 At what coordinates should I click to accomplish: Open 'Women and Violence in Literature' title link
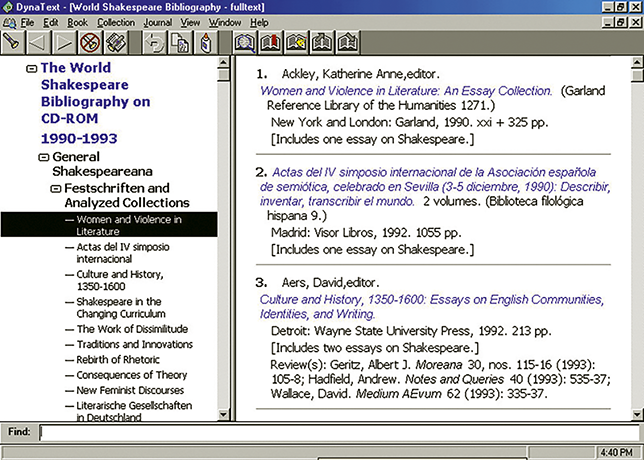pyautogui.click(x=406, y=90)
